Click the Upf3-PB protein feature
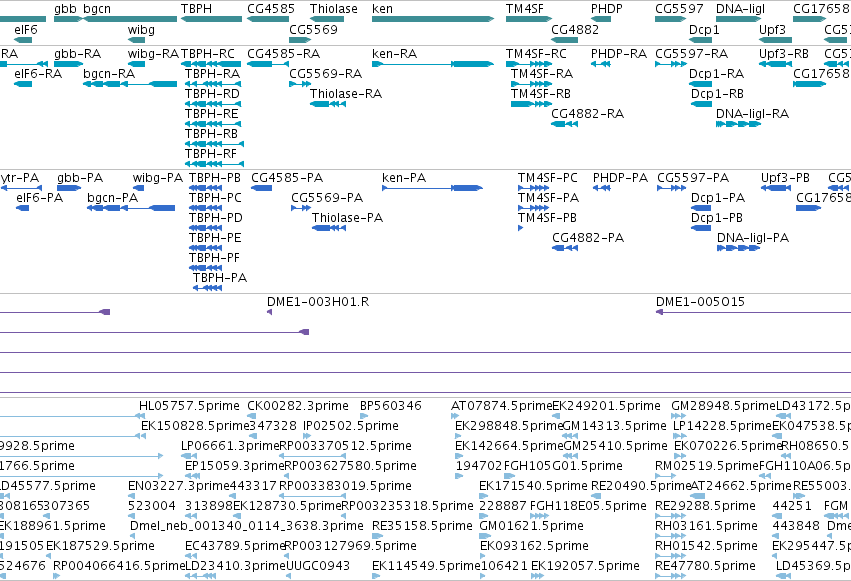 click(776, 188)
